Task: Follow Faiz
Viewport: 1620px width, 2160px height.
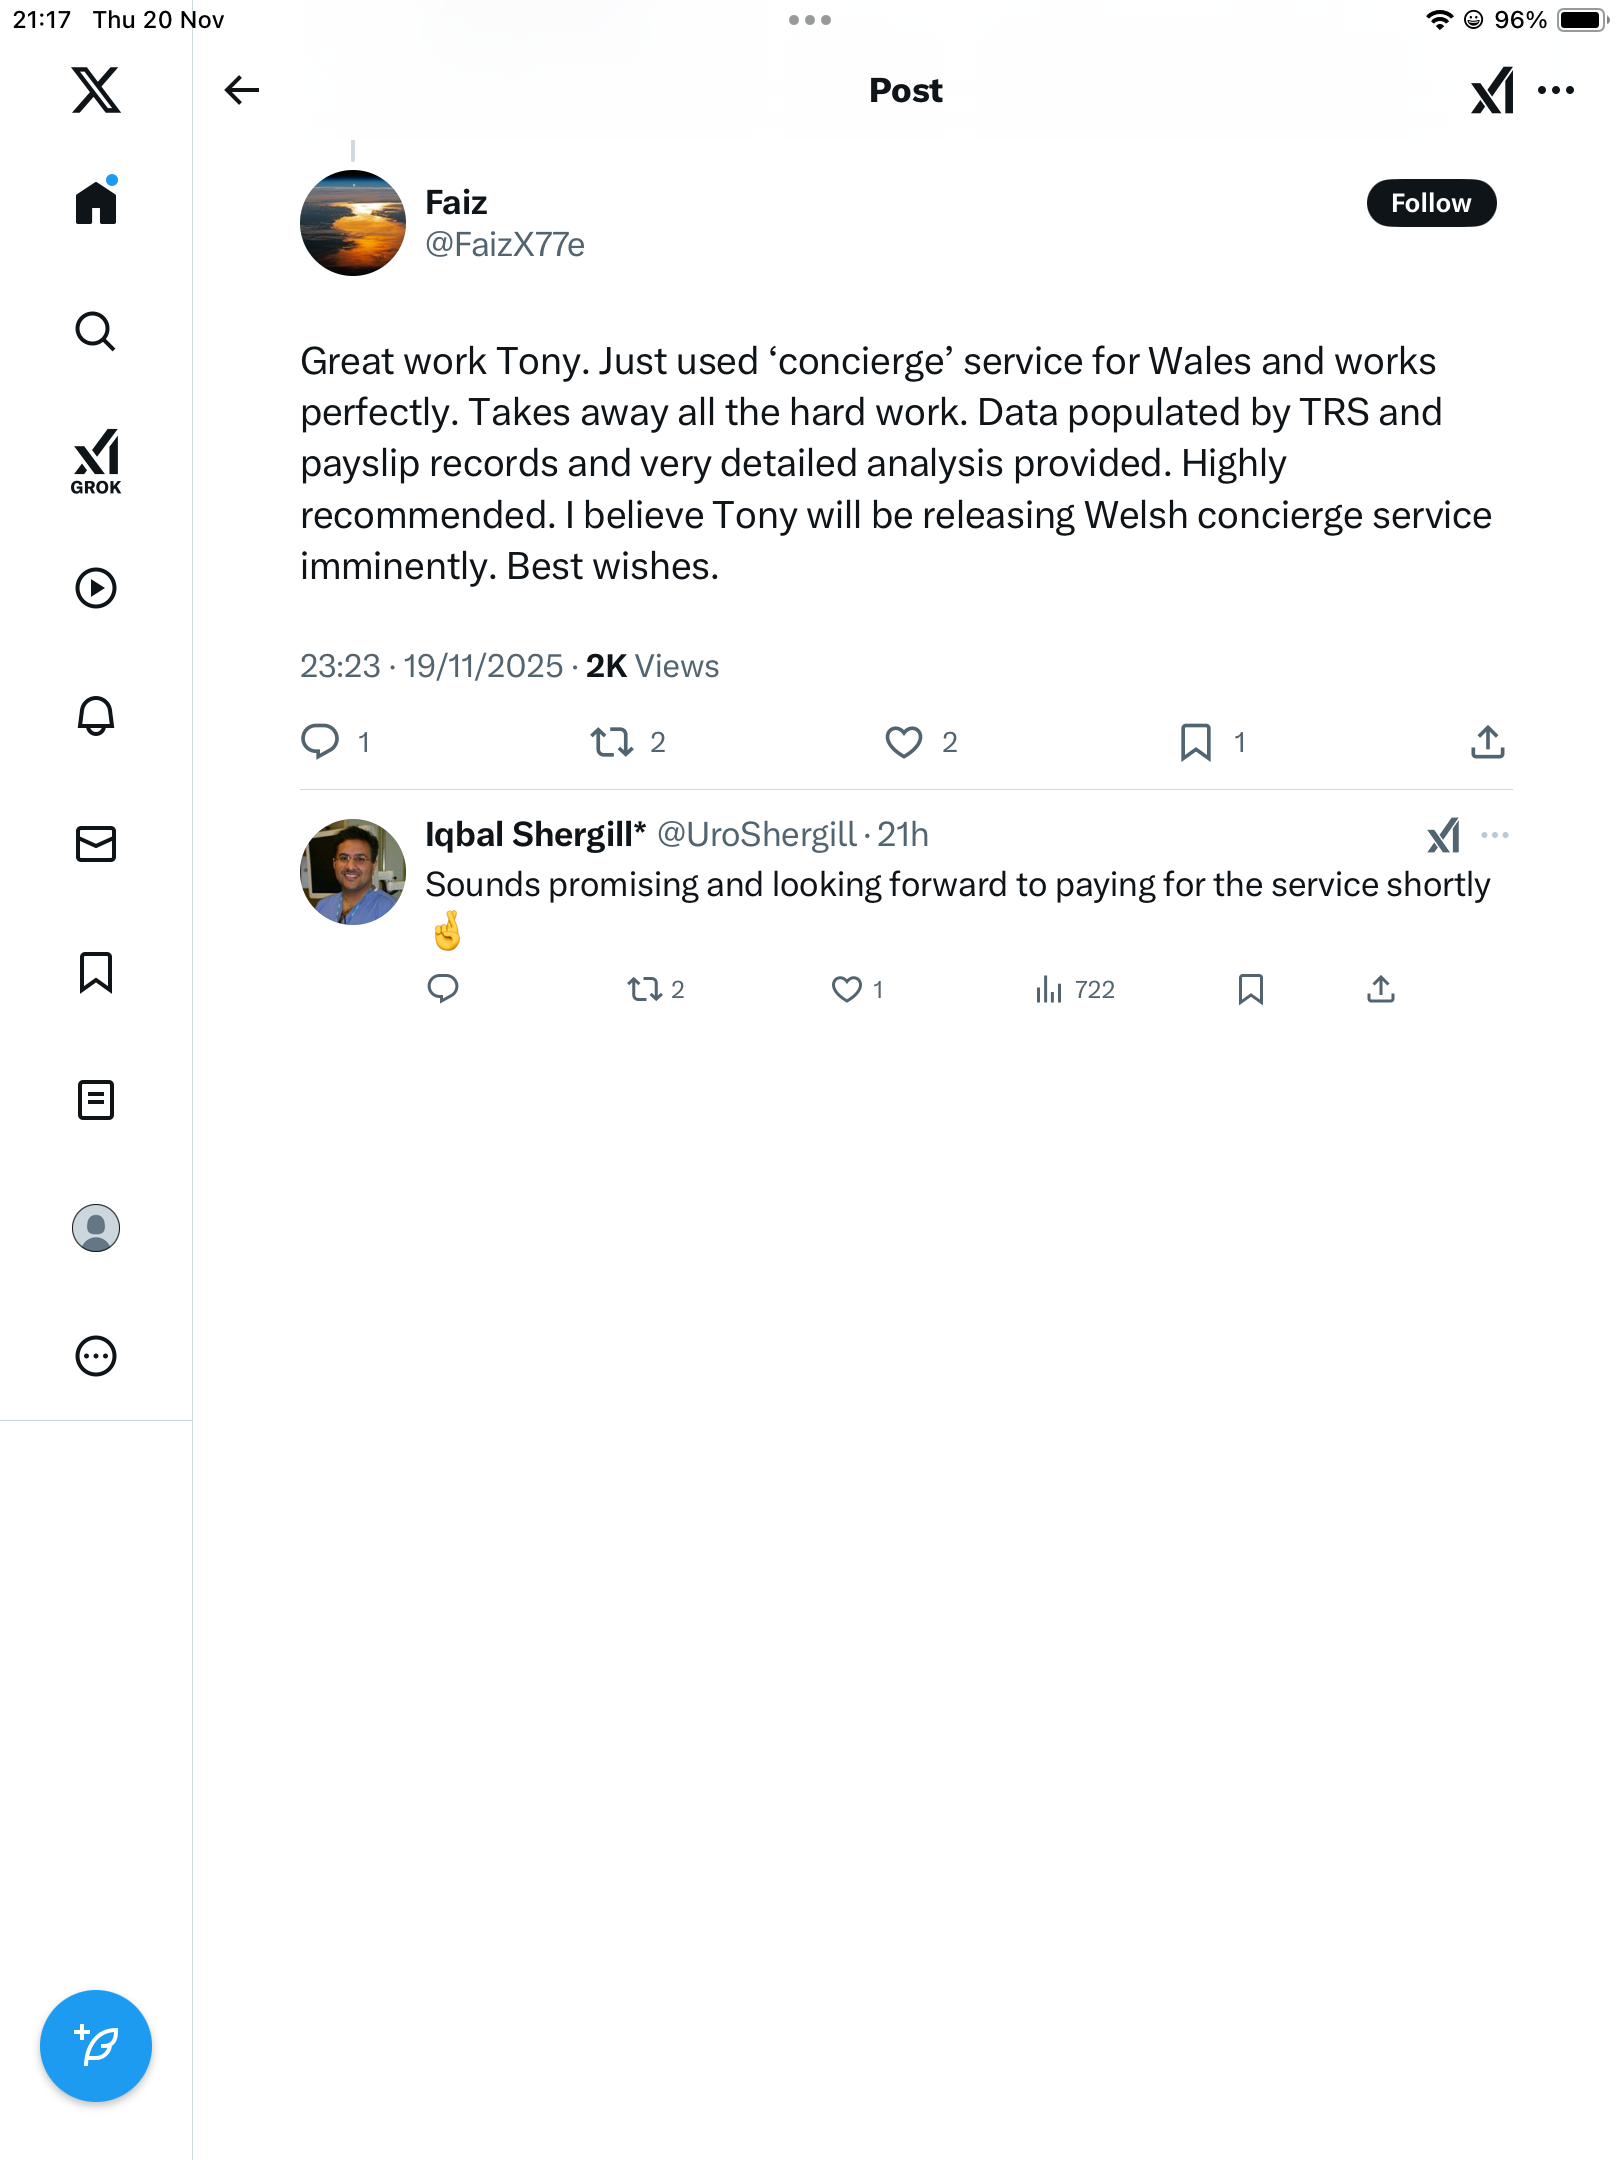Action: [1431, 203]
